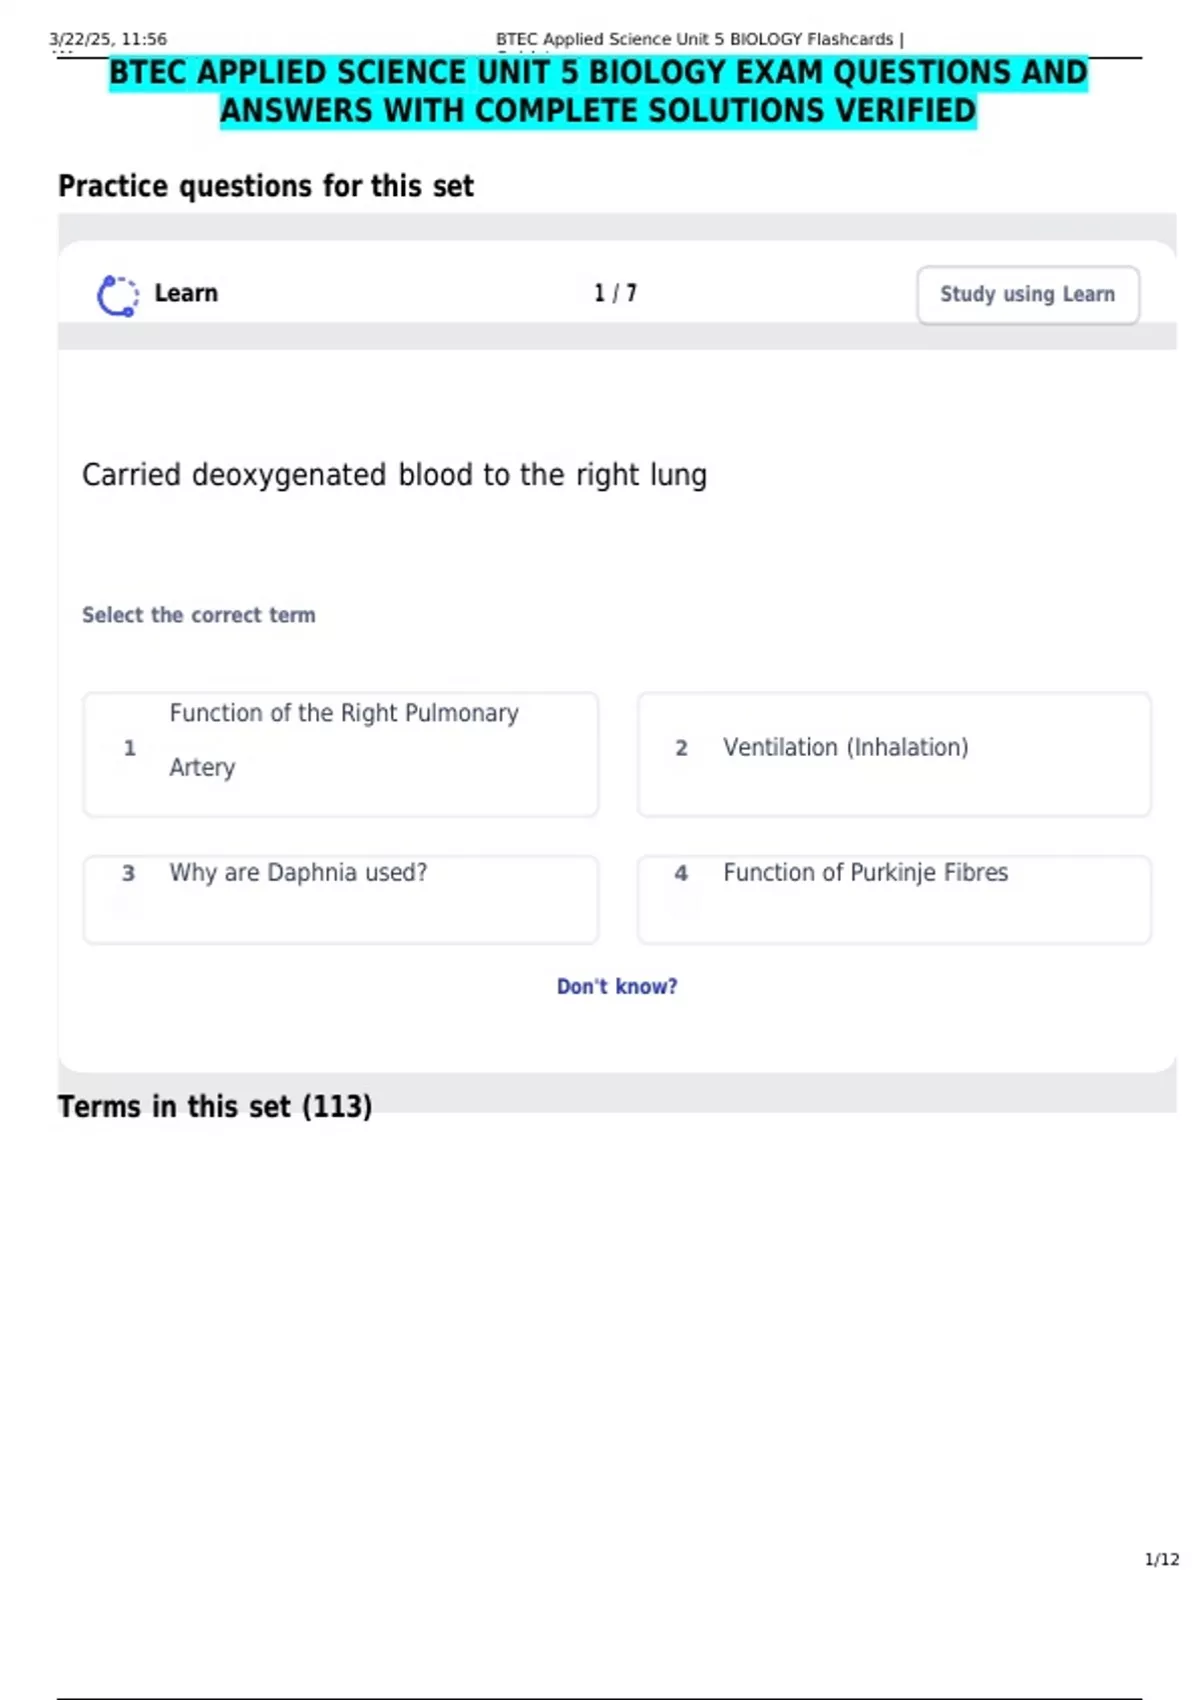This screenshot has height=1700, width=1200.
Task: Pick option 4, Function of Purkinje Fibres
Action: pyautogui.click(x=894, y=898)
